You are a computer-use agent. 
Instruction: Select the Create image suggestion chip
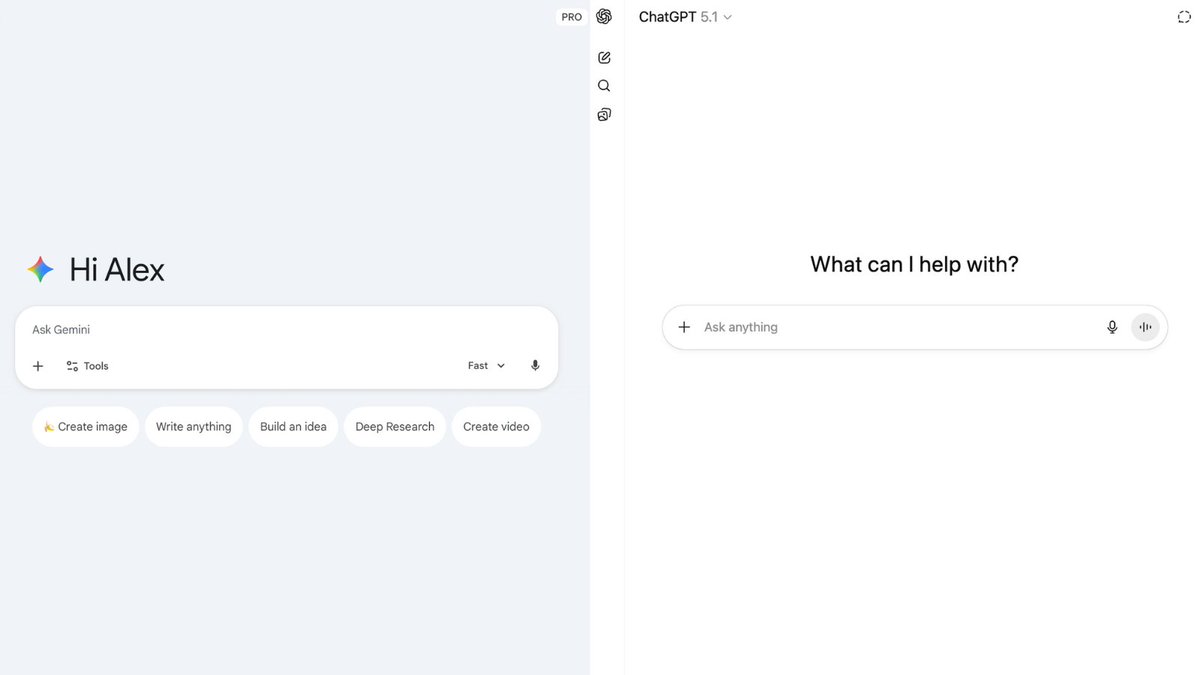86,427
